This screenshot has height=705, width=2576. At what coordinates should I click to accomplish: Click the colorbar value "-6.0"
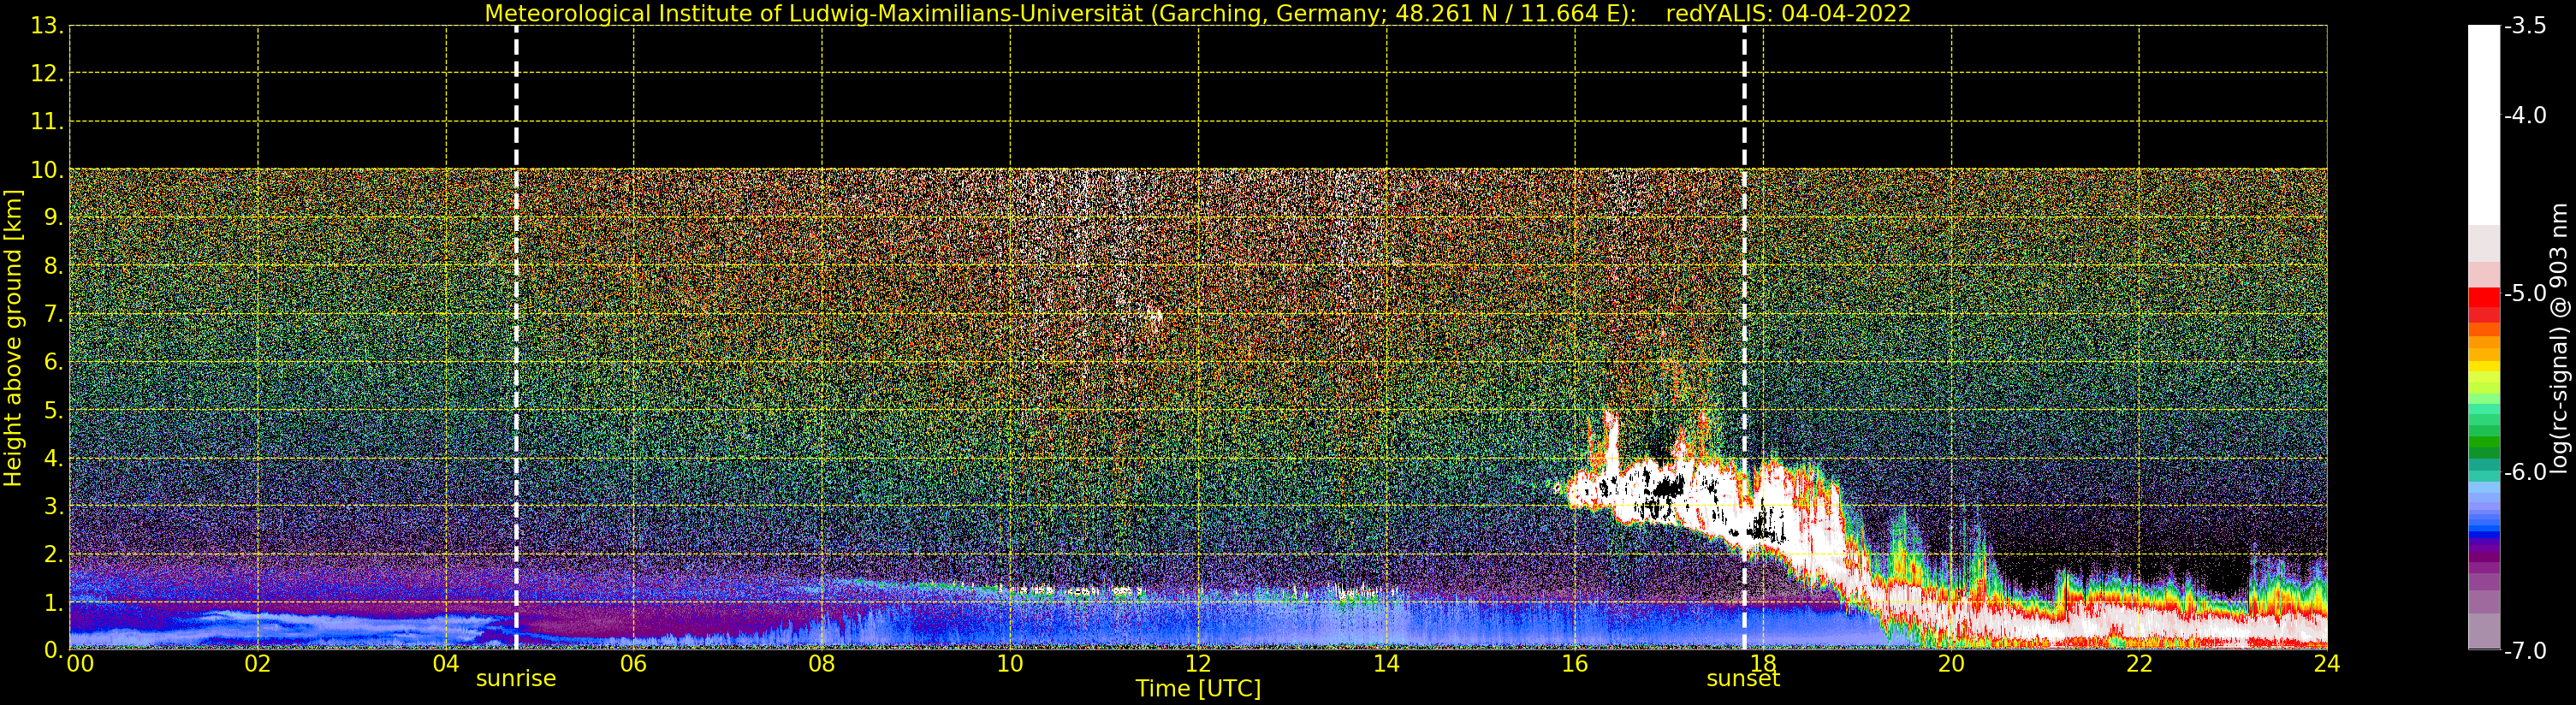coord(2526,472)
